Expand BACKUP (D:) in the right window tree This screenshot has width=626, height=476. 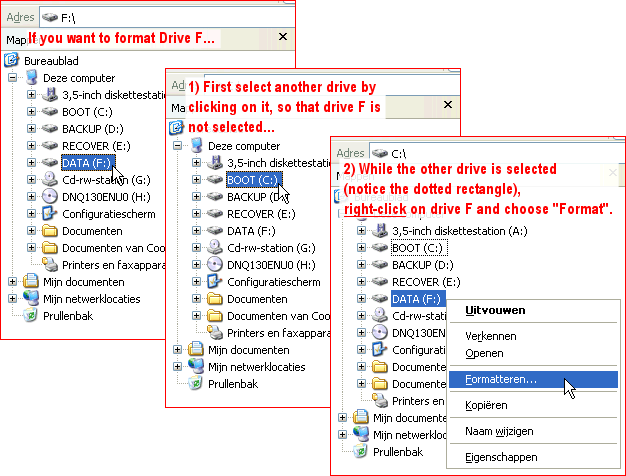[x=363, y=265]
